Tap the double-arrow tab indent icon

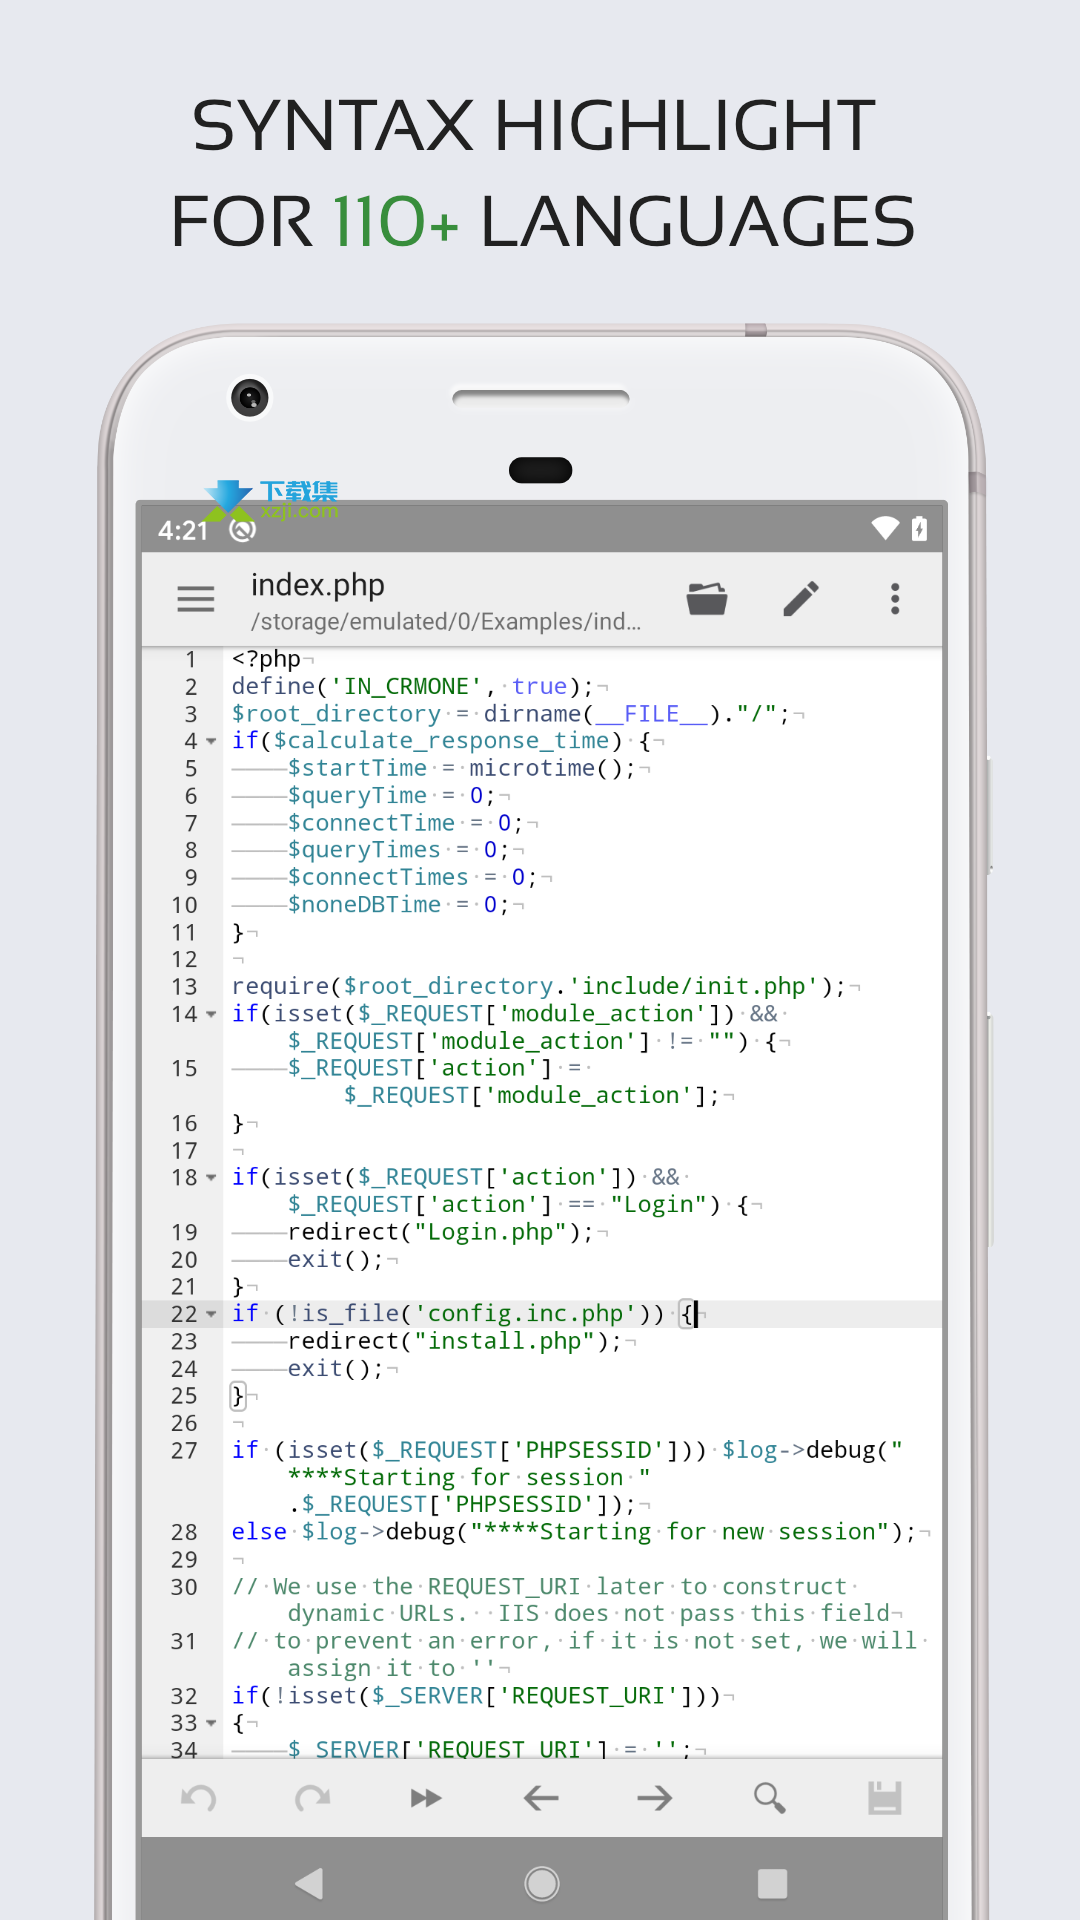(427, 1798)
